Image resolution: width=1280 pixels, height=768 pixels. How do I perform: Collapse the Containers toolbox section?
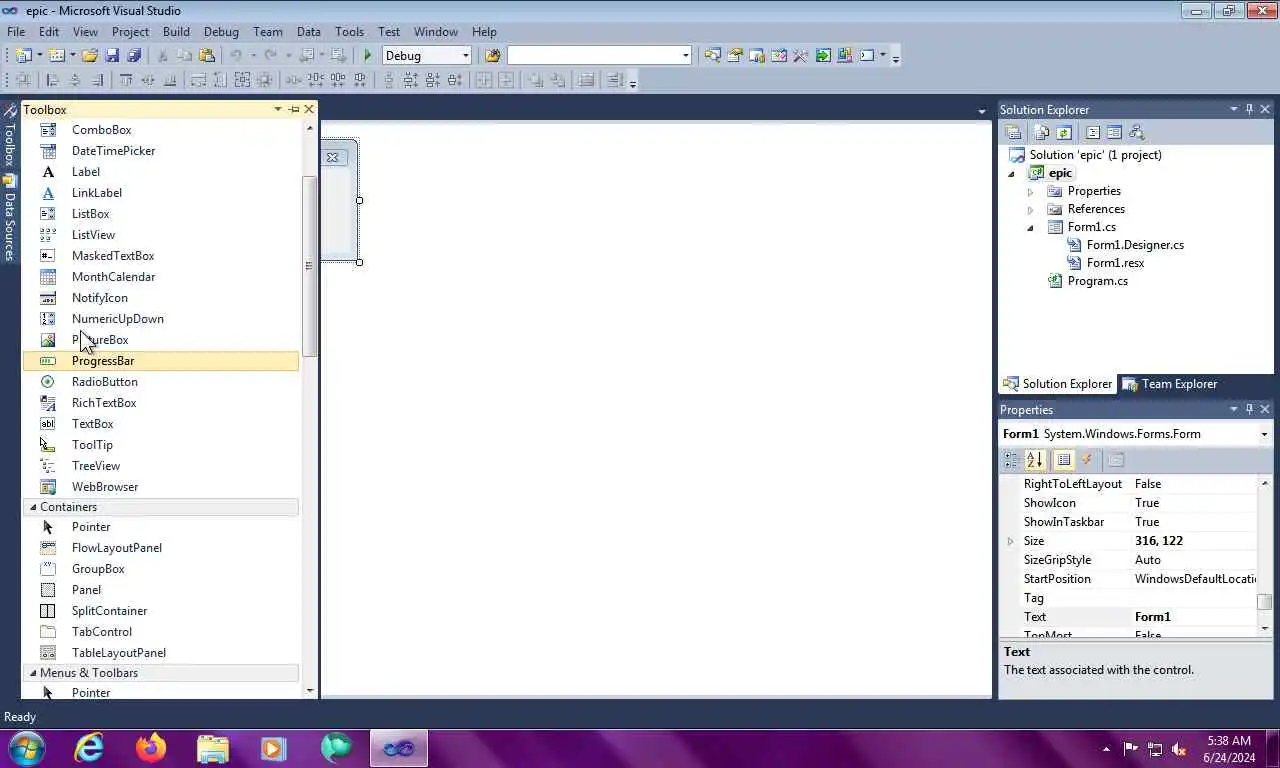pyautogui.click(x=33, y=507)
